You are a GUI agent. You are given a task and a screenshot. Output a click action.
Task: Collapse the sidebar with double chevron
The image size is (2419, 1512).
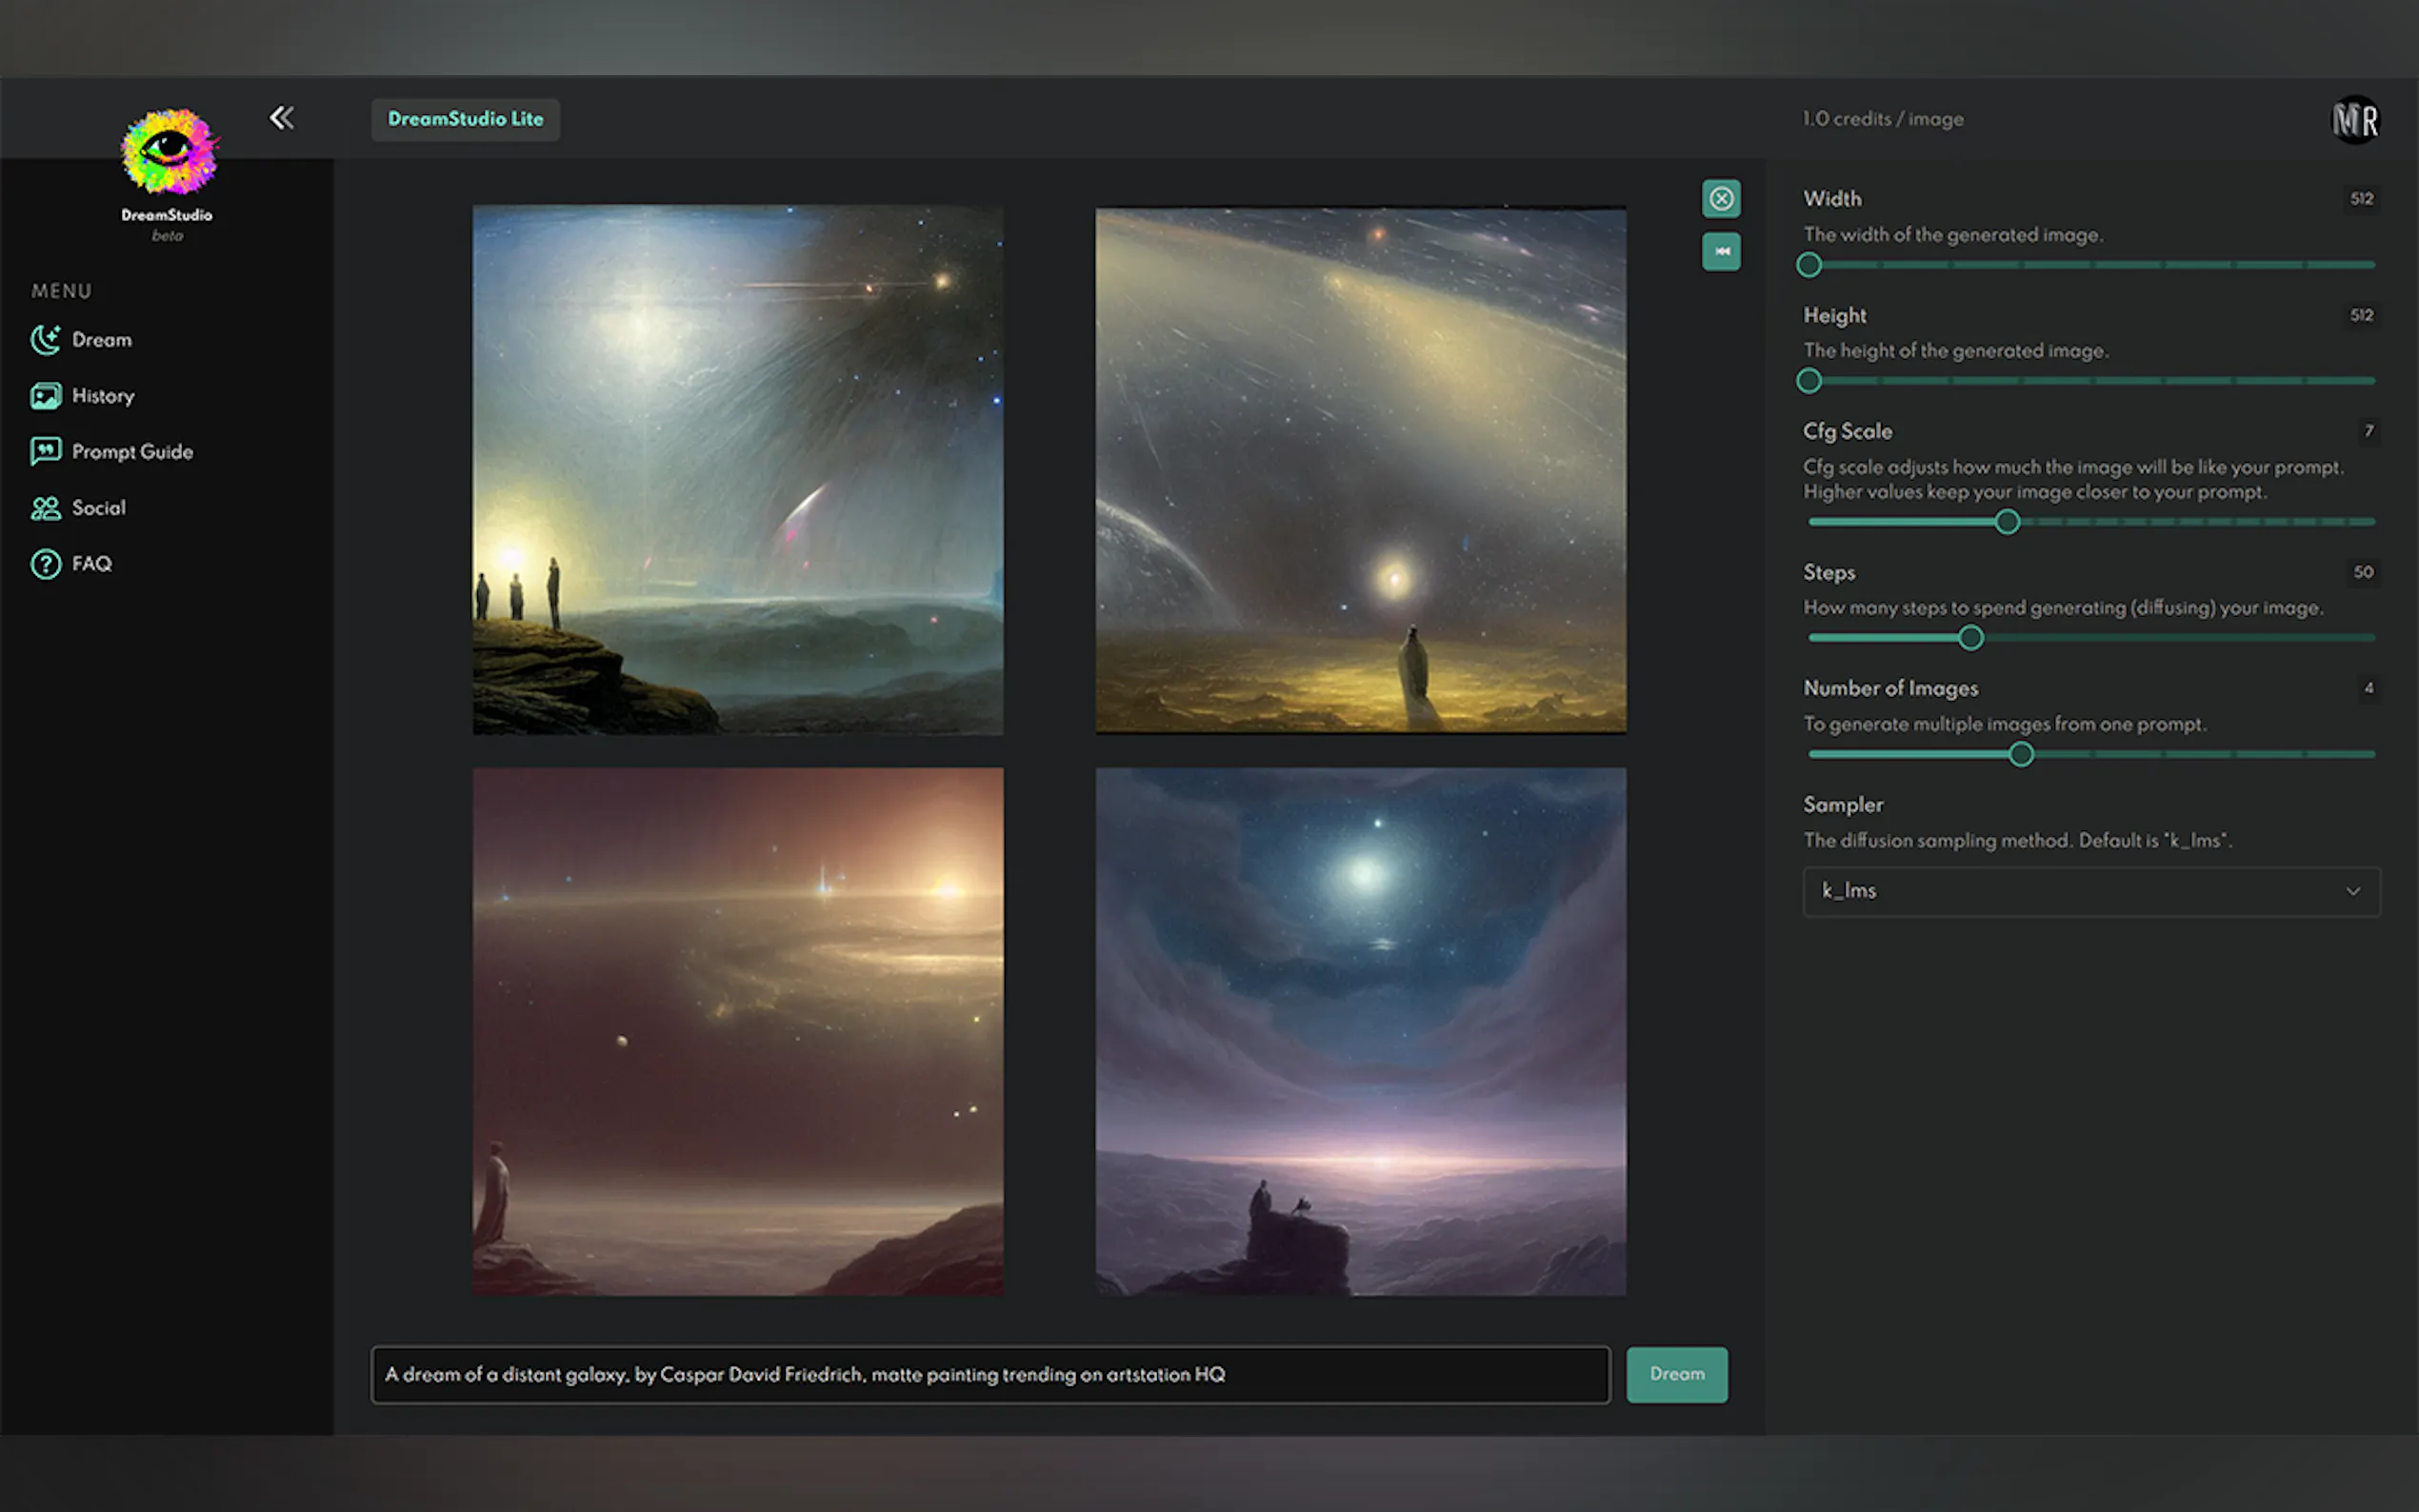tap(282, 118)
